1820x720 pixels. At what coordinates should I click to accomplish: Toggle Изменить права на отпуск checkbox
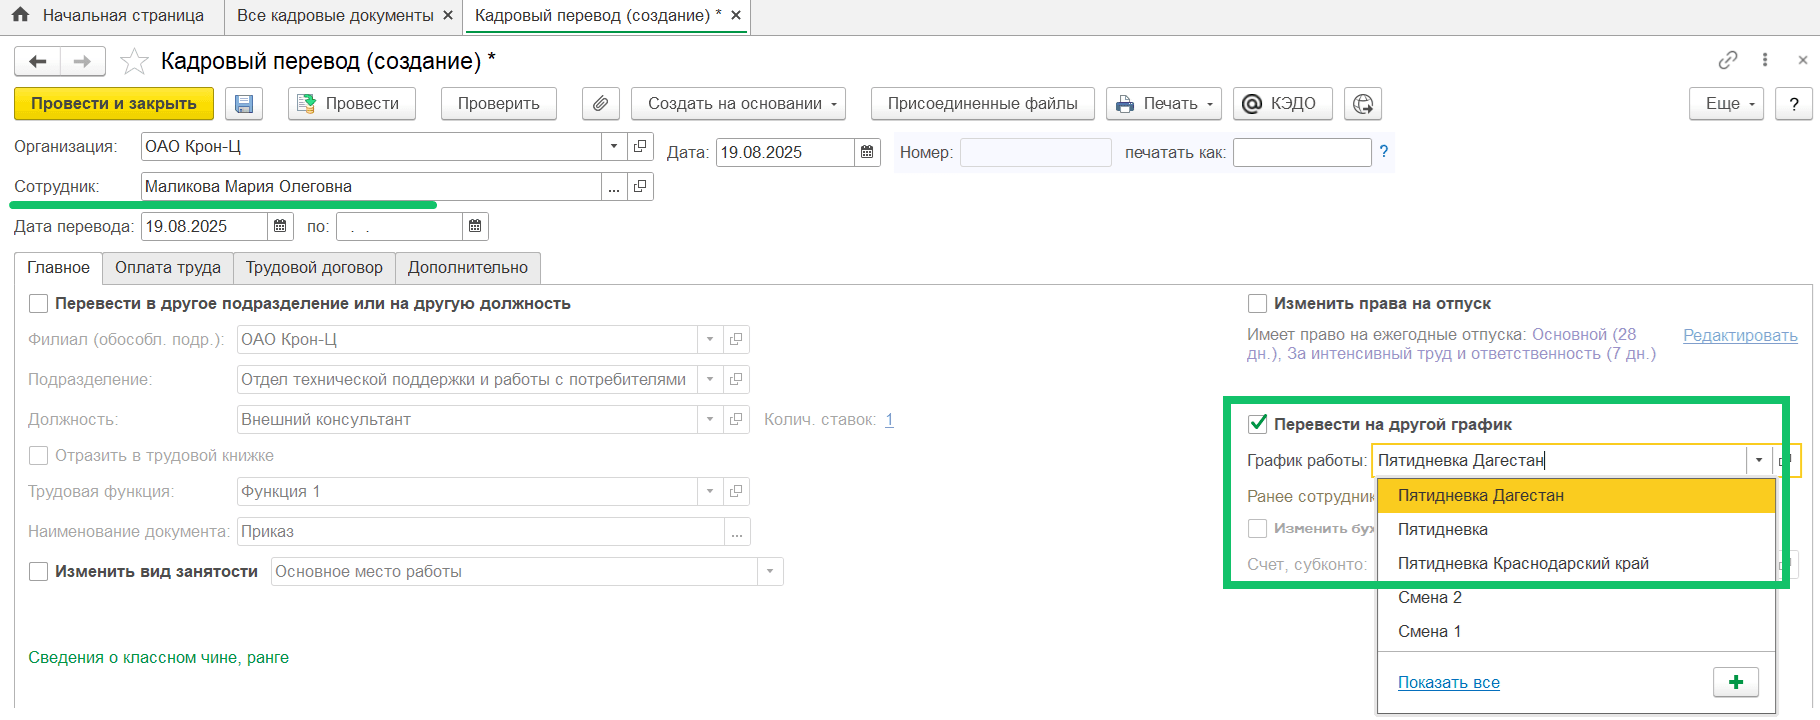tap(1258, 304)
